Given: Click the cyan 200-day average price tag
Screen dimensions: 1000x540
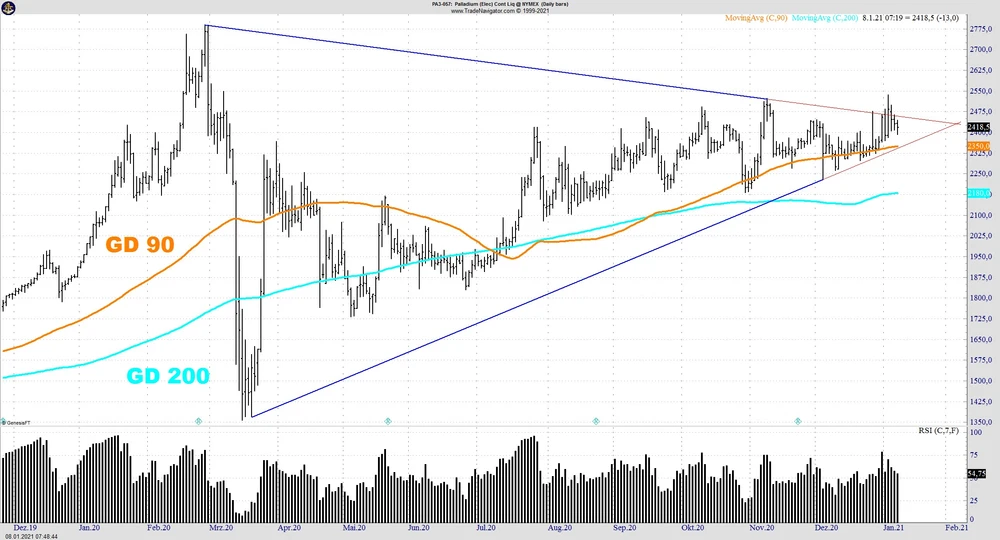Looking at the screenshot, I should [979, 193].
